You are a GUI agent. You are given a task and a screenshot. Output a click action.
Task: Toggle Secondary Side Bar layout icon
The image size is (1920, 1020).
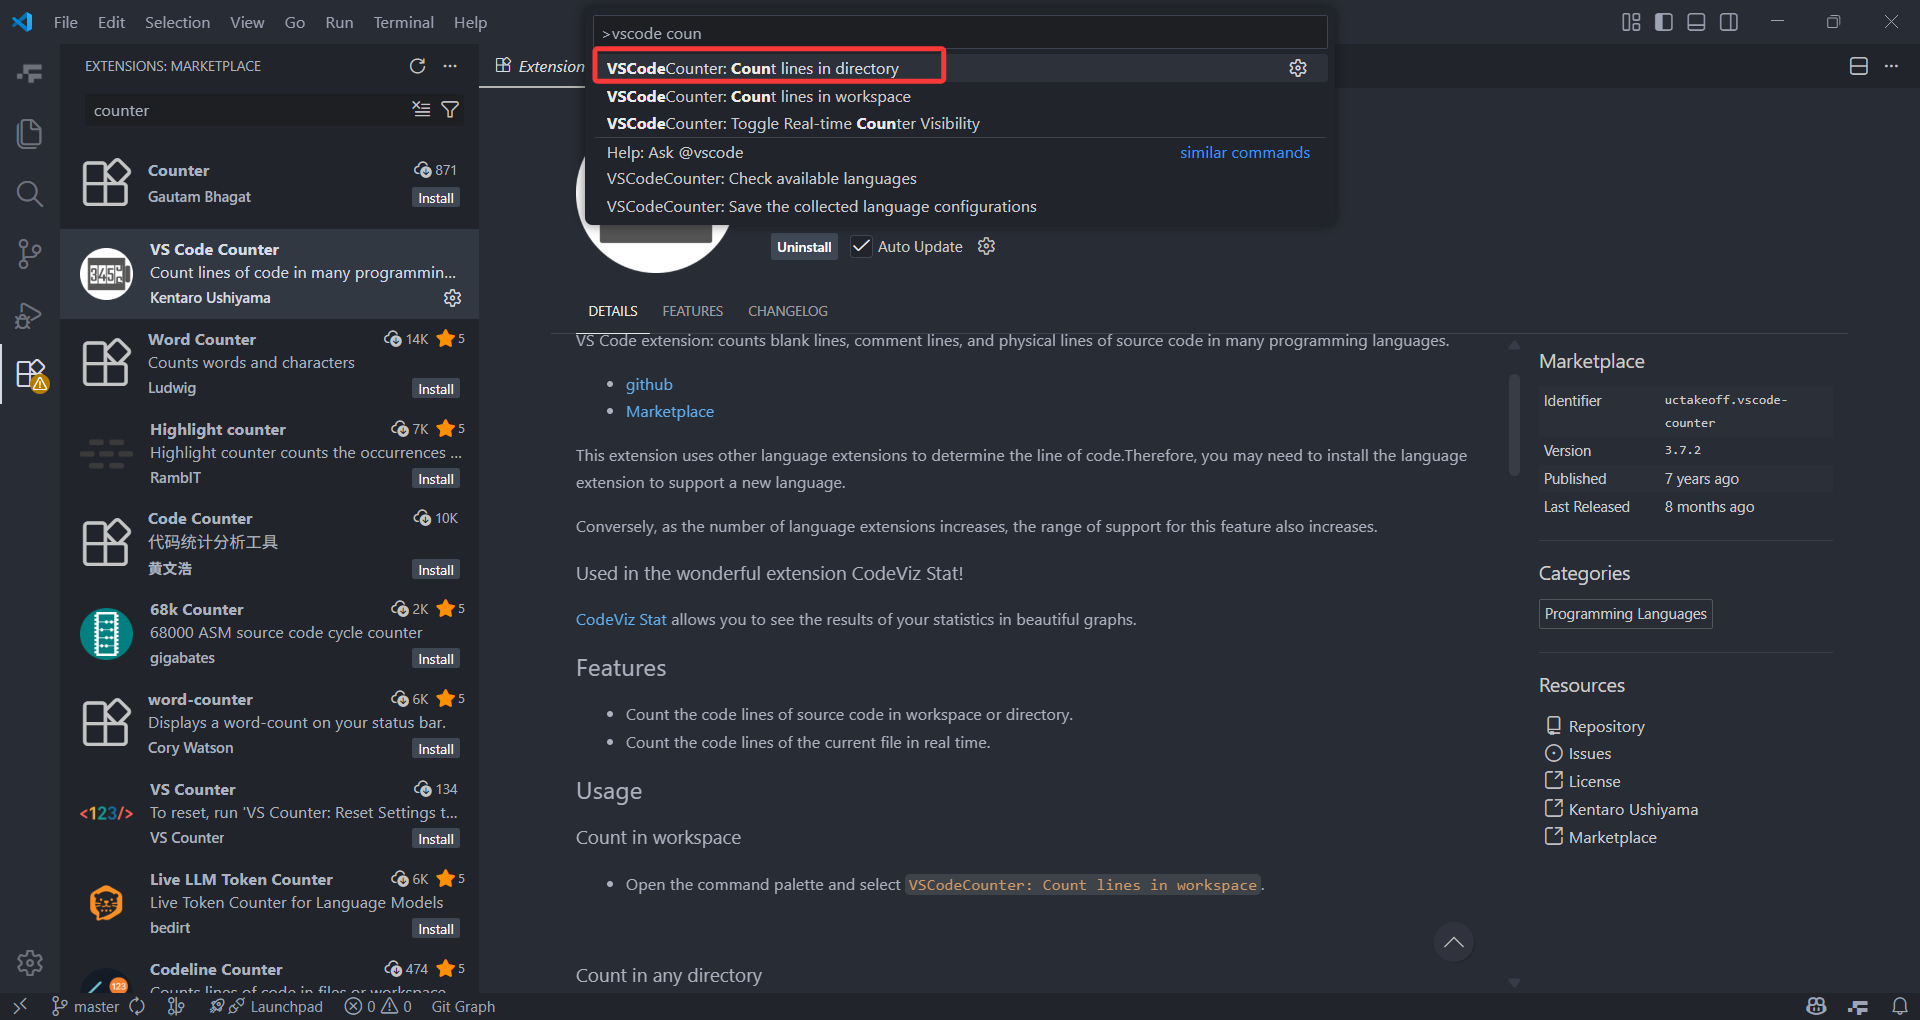(1728, 22)
